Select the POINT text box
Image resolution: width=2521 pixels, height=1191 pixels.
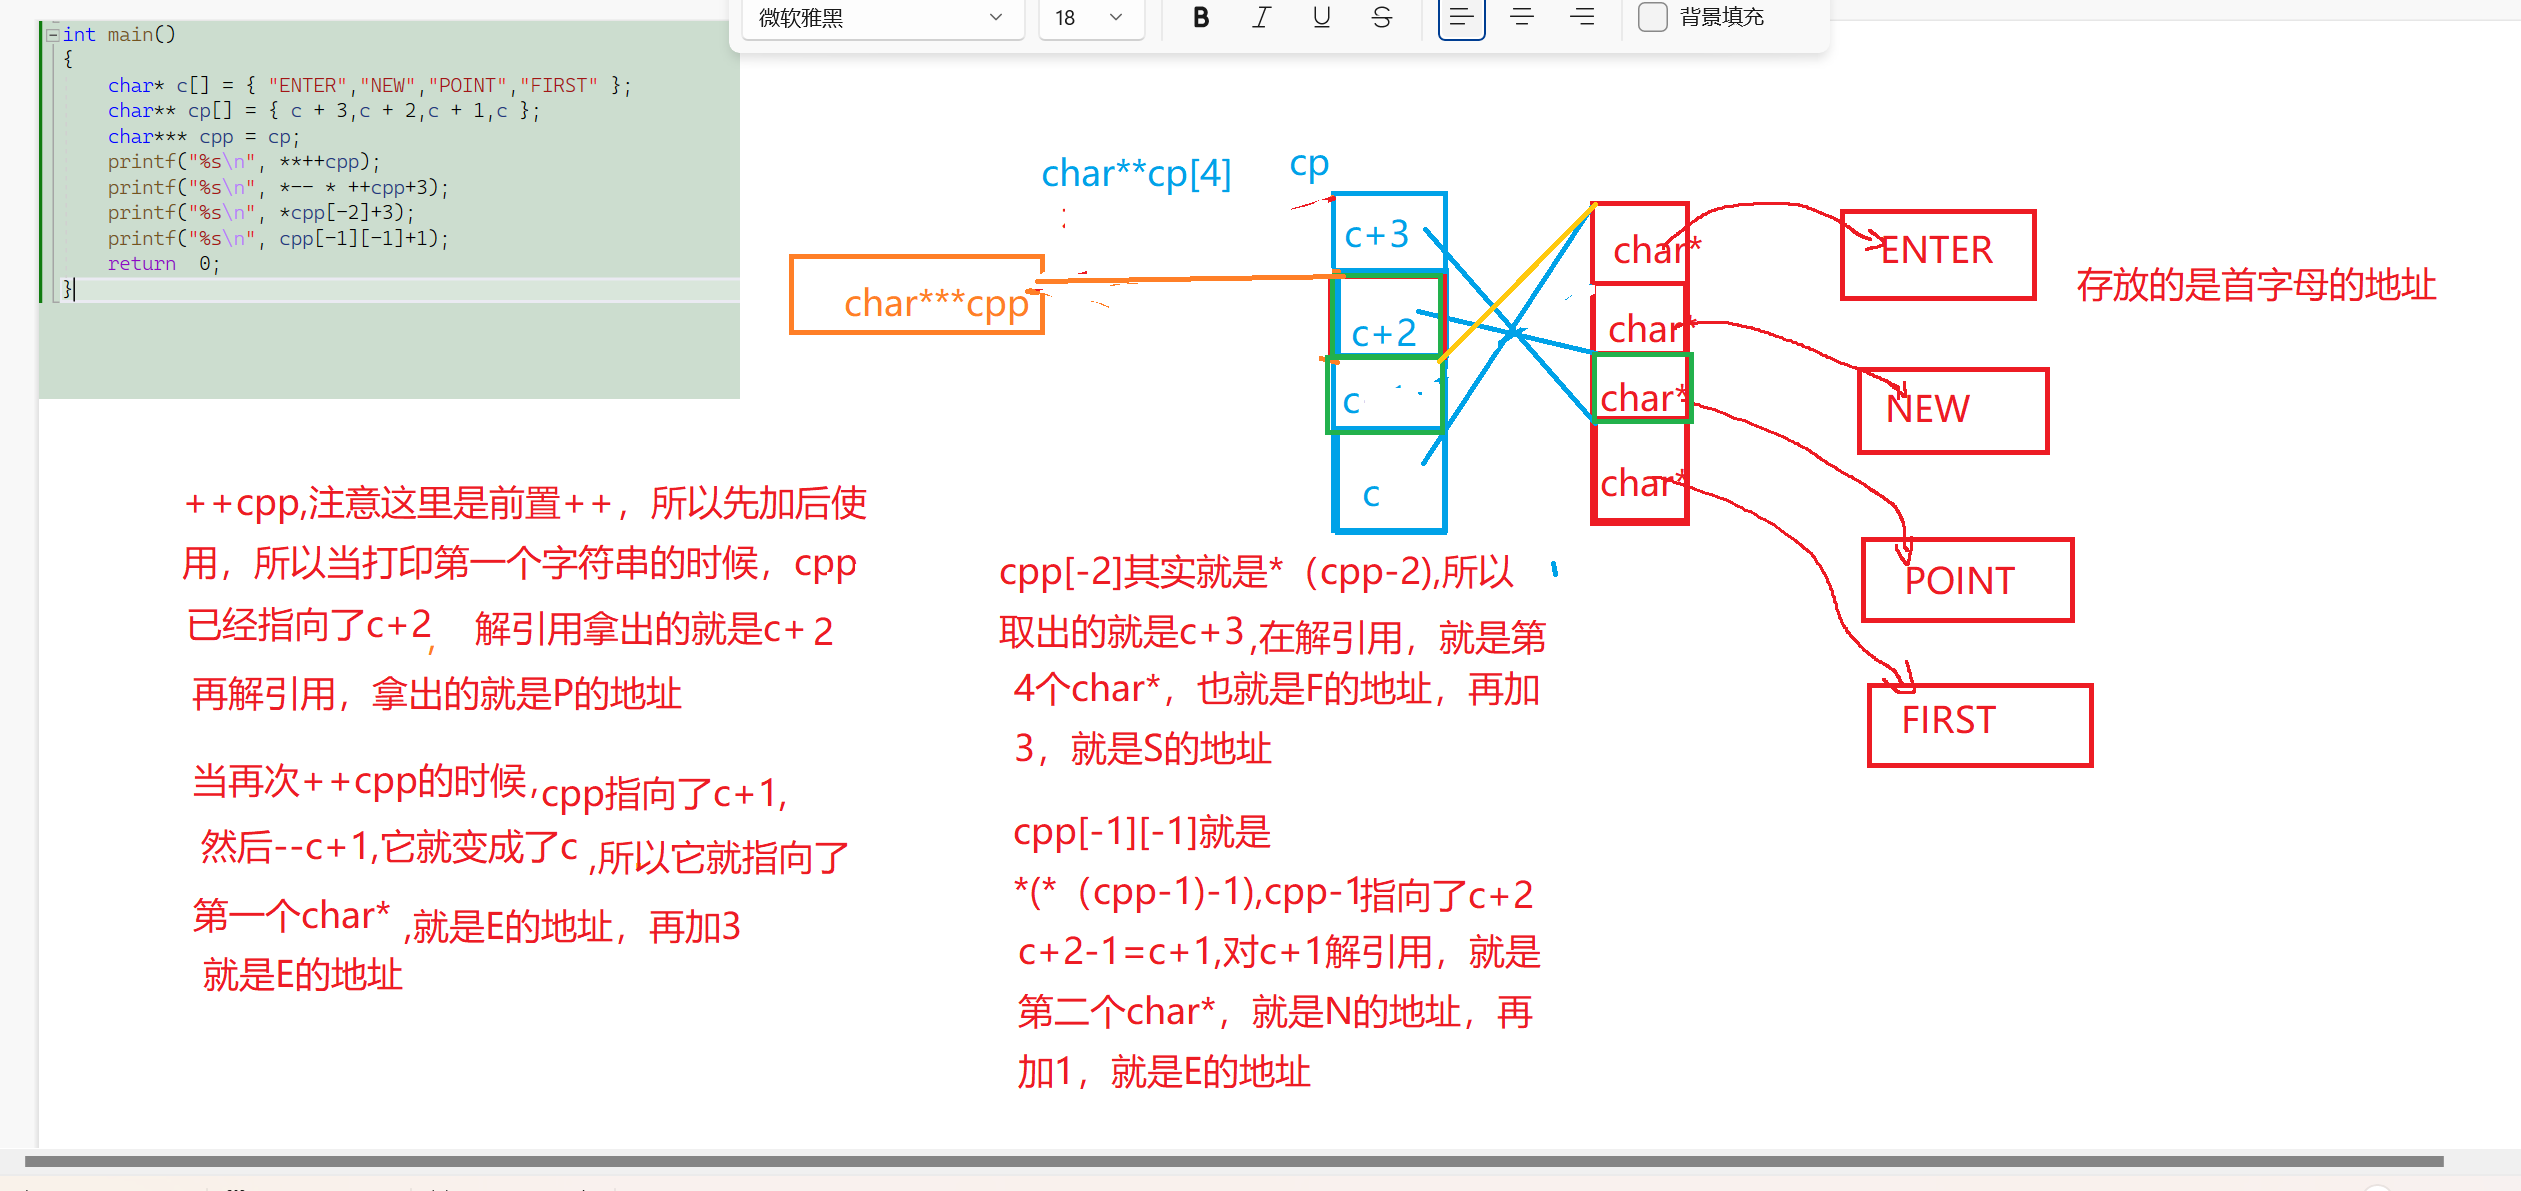click(x=1967, y=580)
